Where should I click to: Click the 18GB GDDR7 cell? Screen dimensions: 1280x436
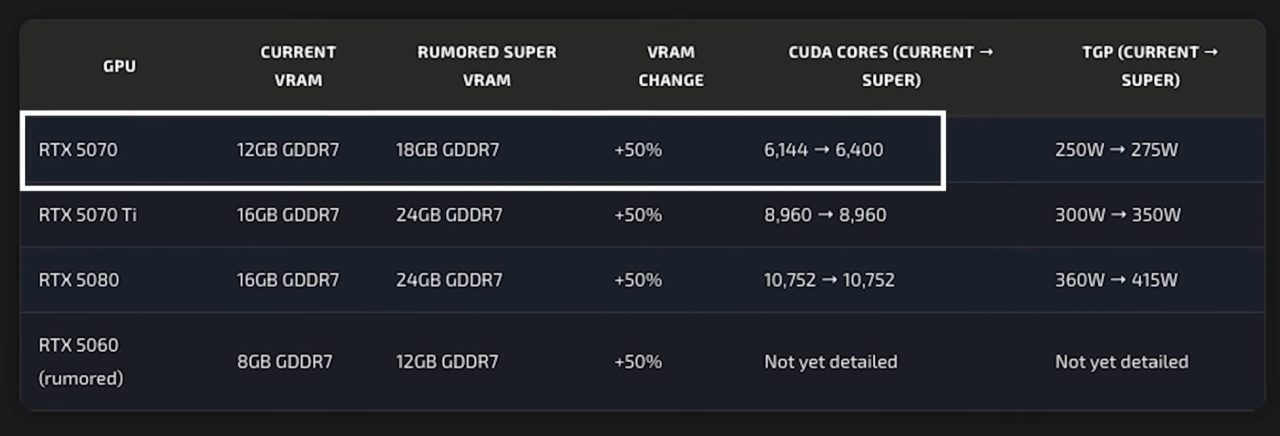click(449, 151)
